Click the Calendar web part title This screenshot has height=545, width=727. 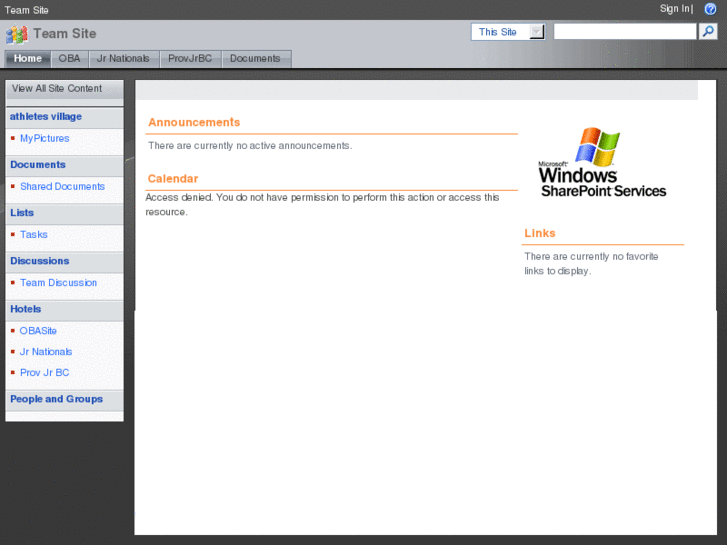coord(173,179)
